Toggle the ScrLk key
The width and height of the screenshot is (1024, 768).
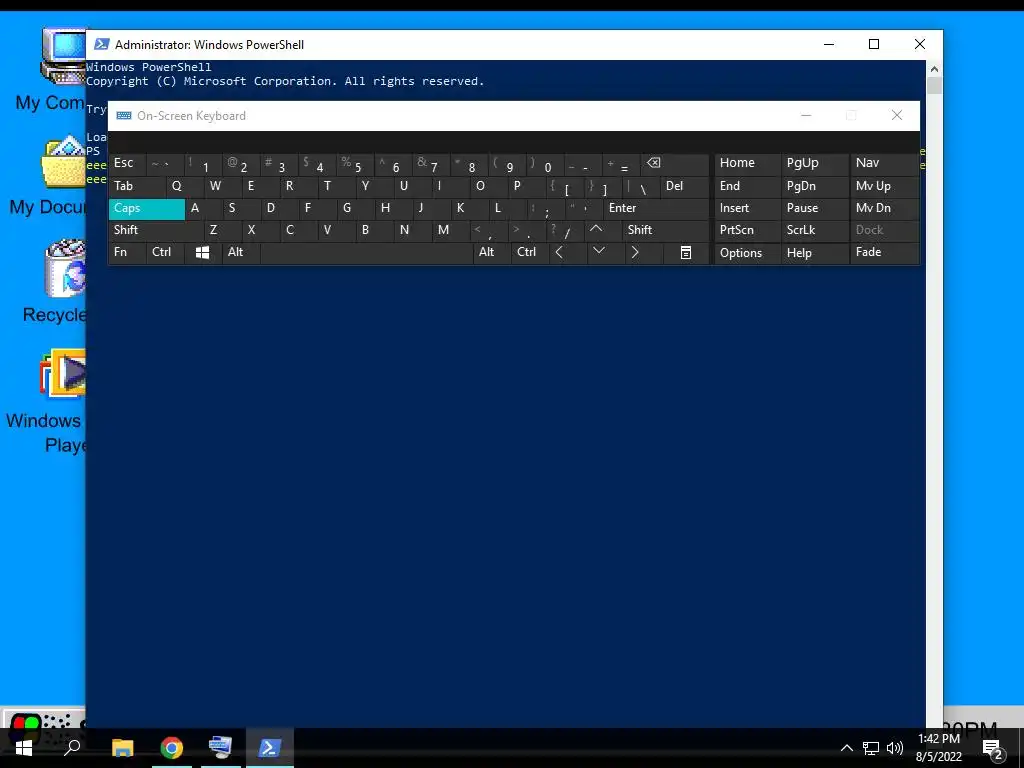(815, 230)
